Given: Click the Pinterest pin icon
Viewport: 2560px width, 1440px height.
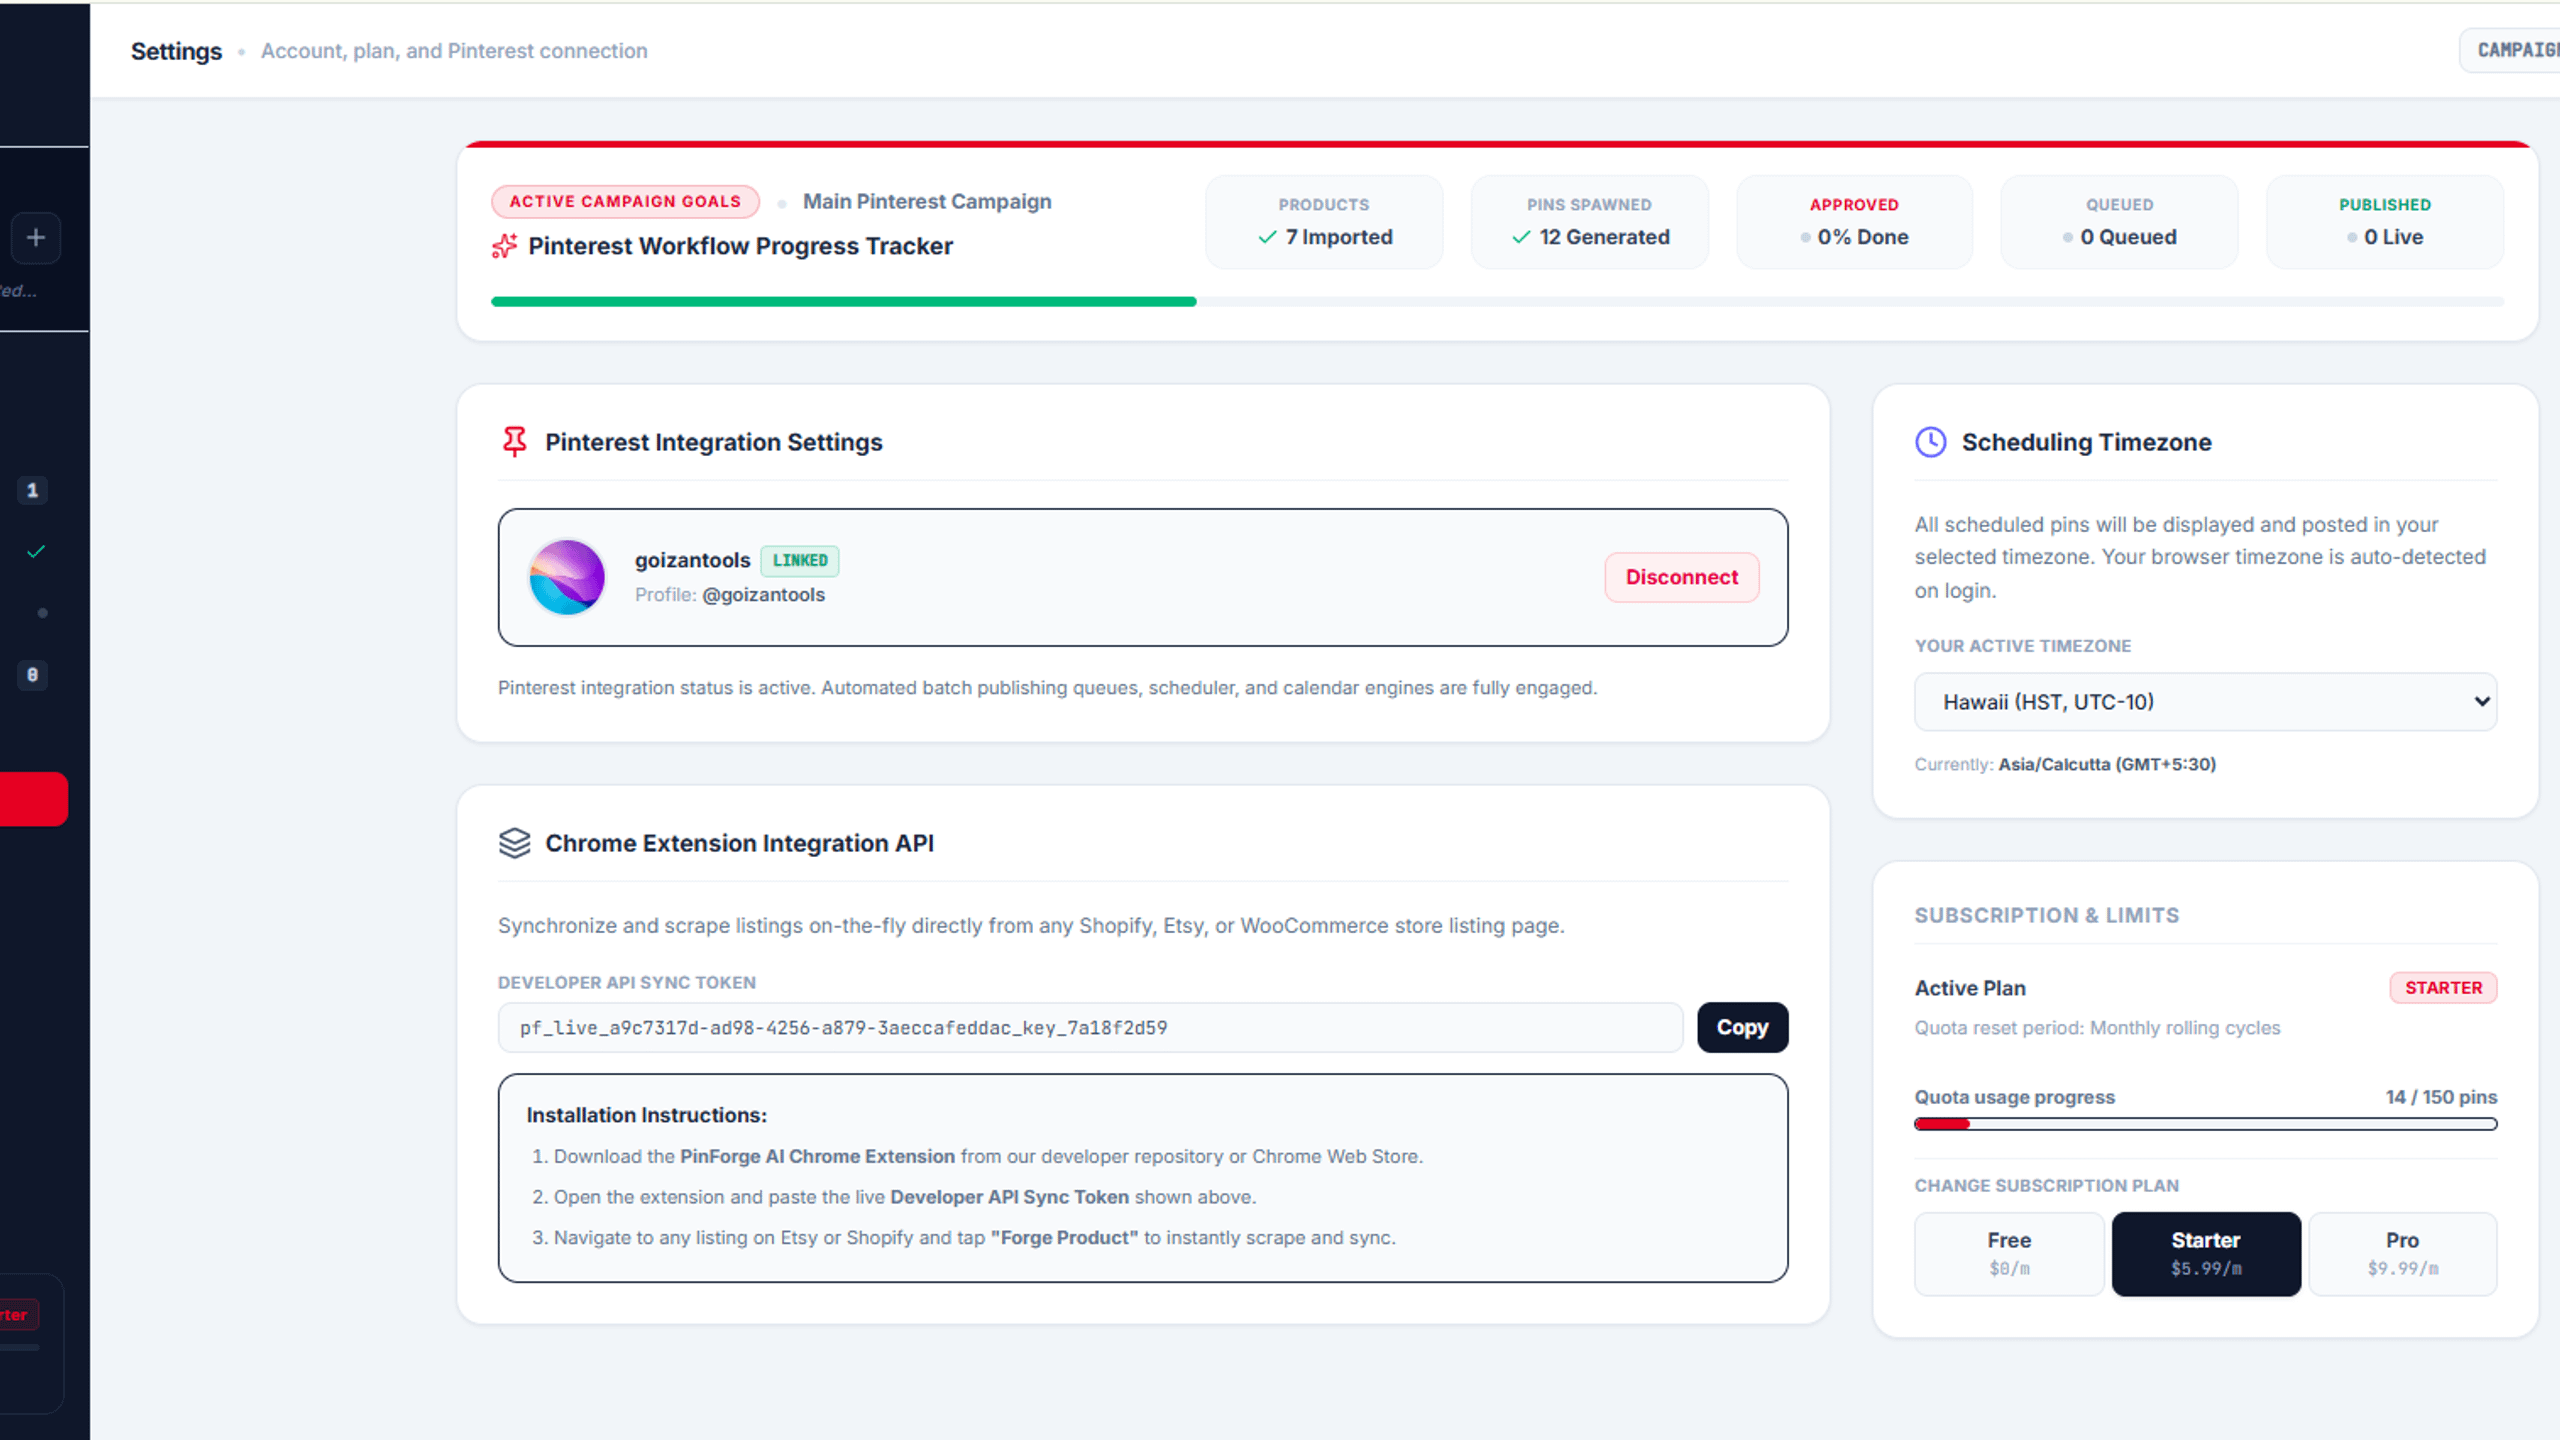Looking at the screenshot, I should [514, 442].
